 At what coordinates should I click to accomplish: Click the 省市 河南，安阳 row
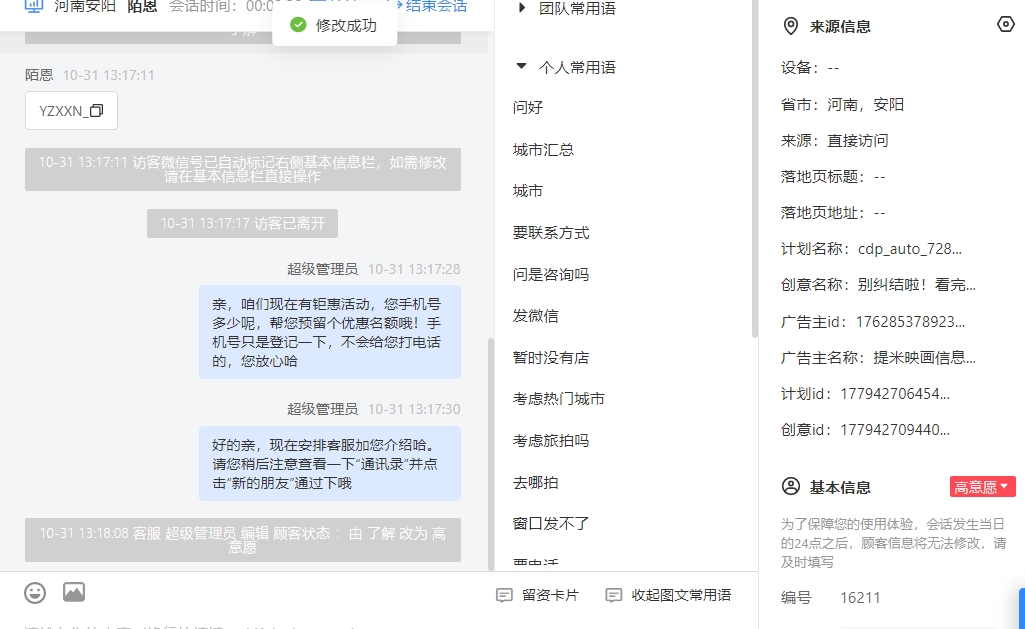(843, 105)
